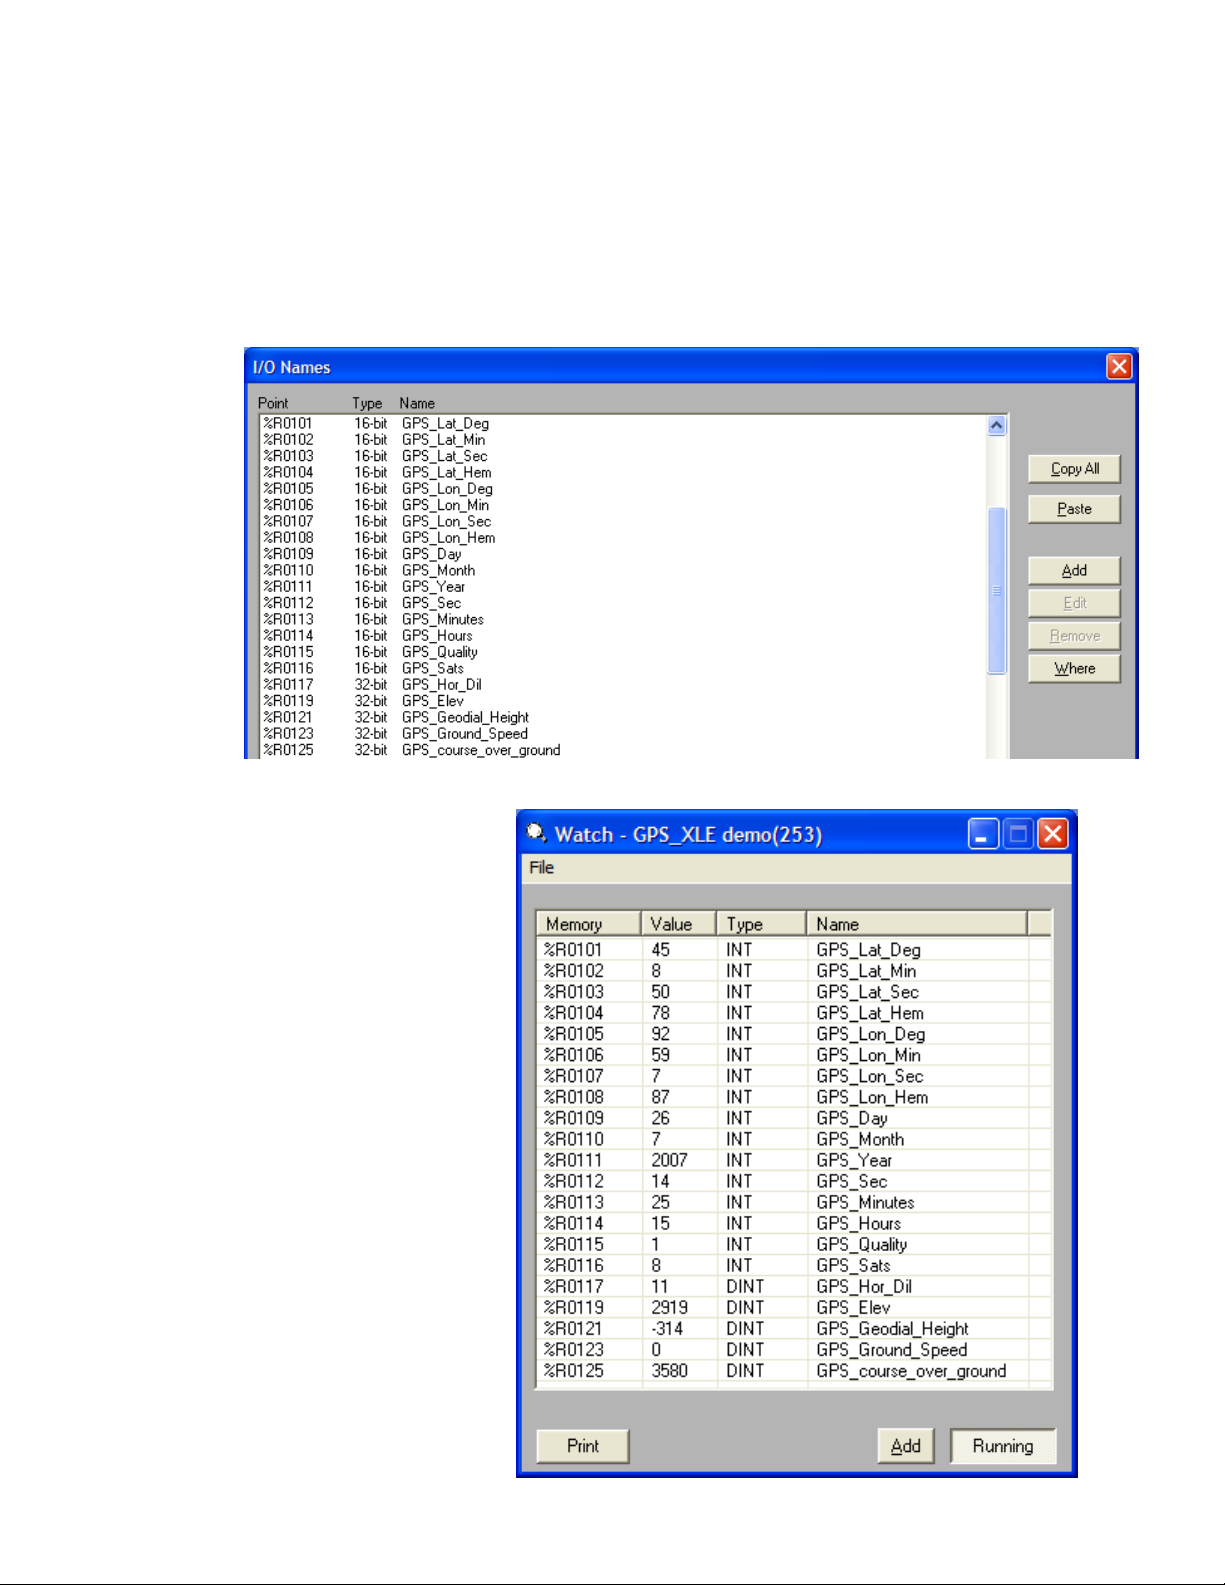This screenshot has width=1225, height=1585.
Task: Click the Type column header in Watch
Action: pyautogui.click(x=762, y=924)
